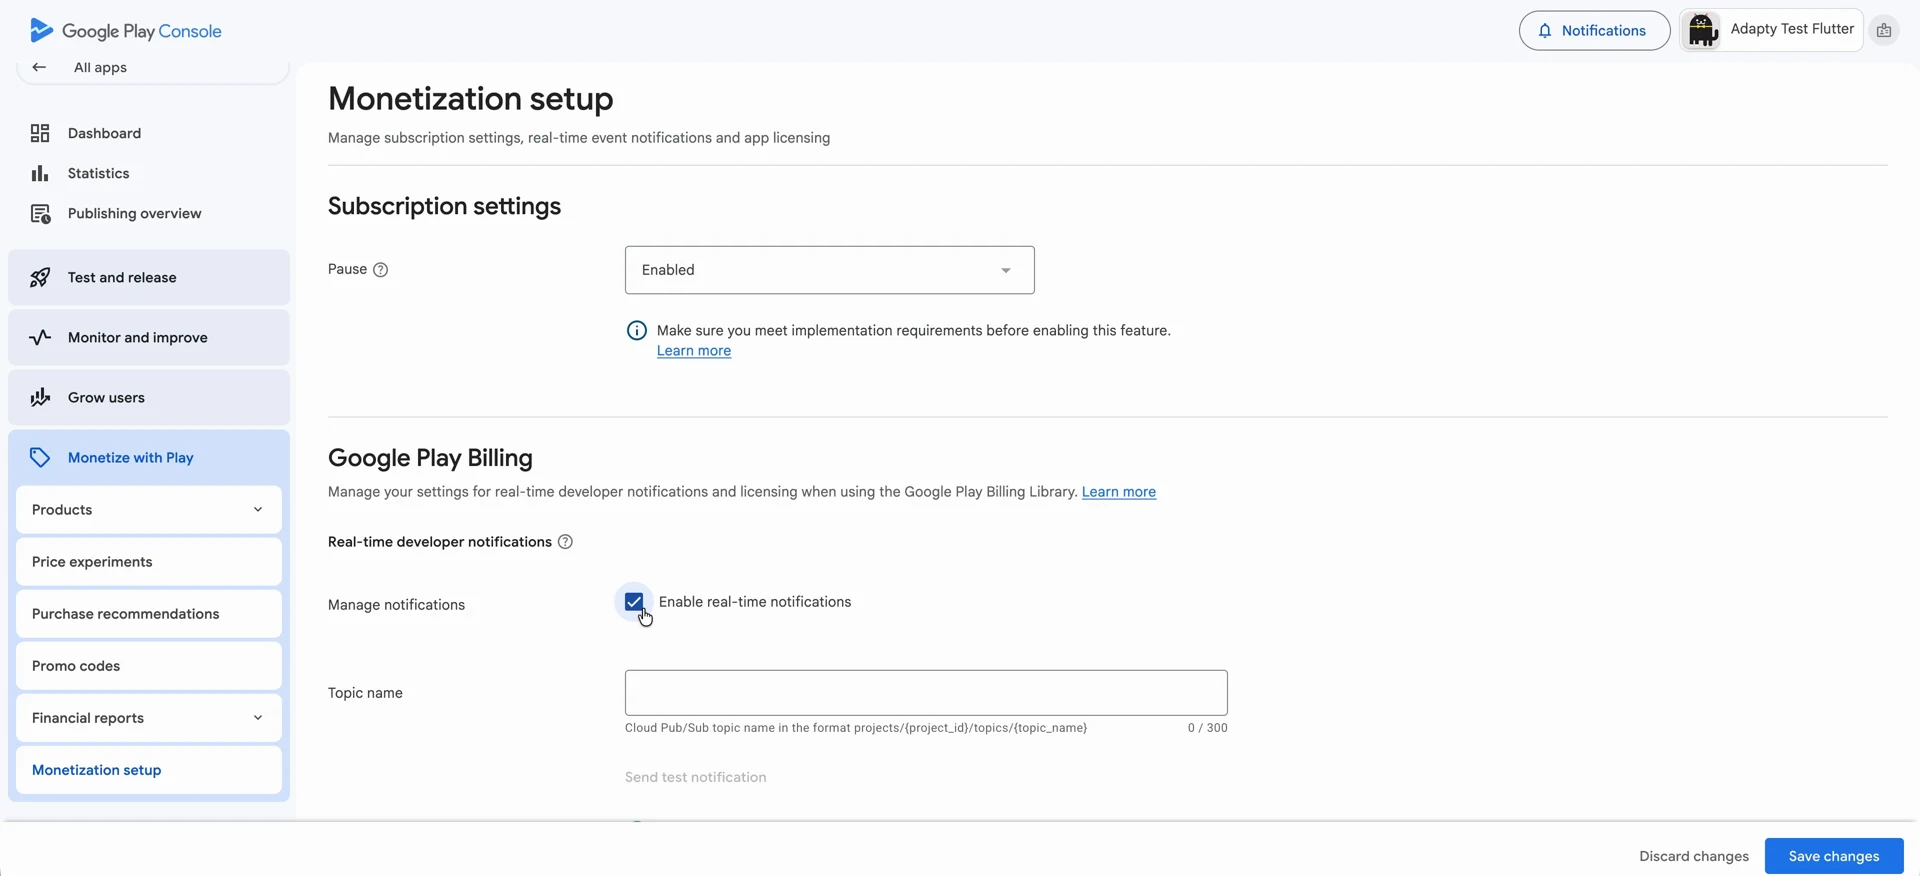
Task: Expand the Grow users section
Action: coord(149,398)
